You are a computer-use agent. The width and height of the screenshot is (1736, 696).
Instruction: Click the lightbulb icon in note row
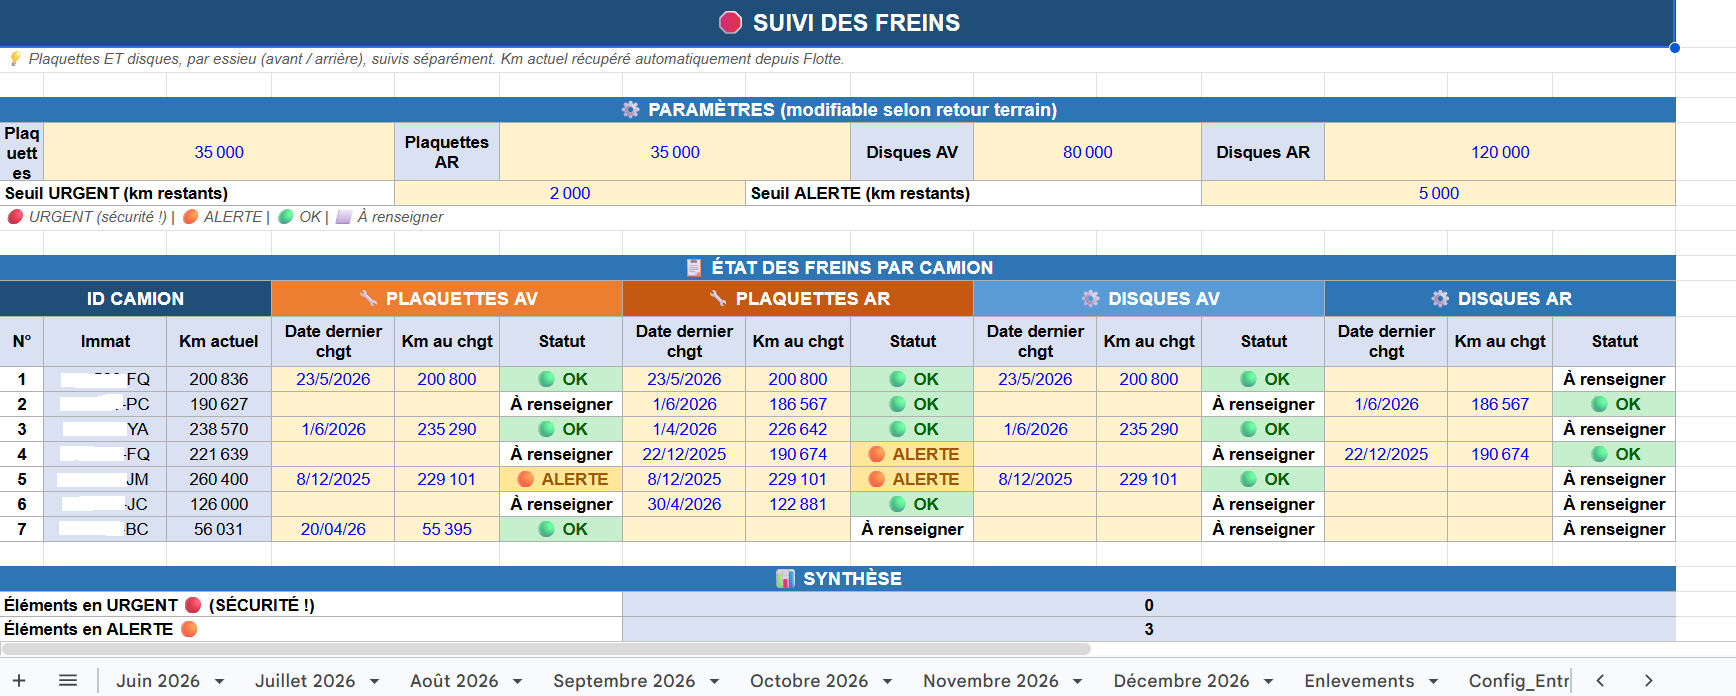[x=14, y=59]
